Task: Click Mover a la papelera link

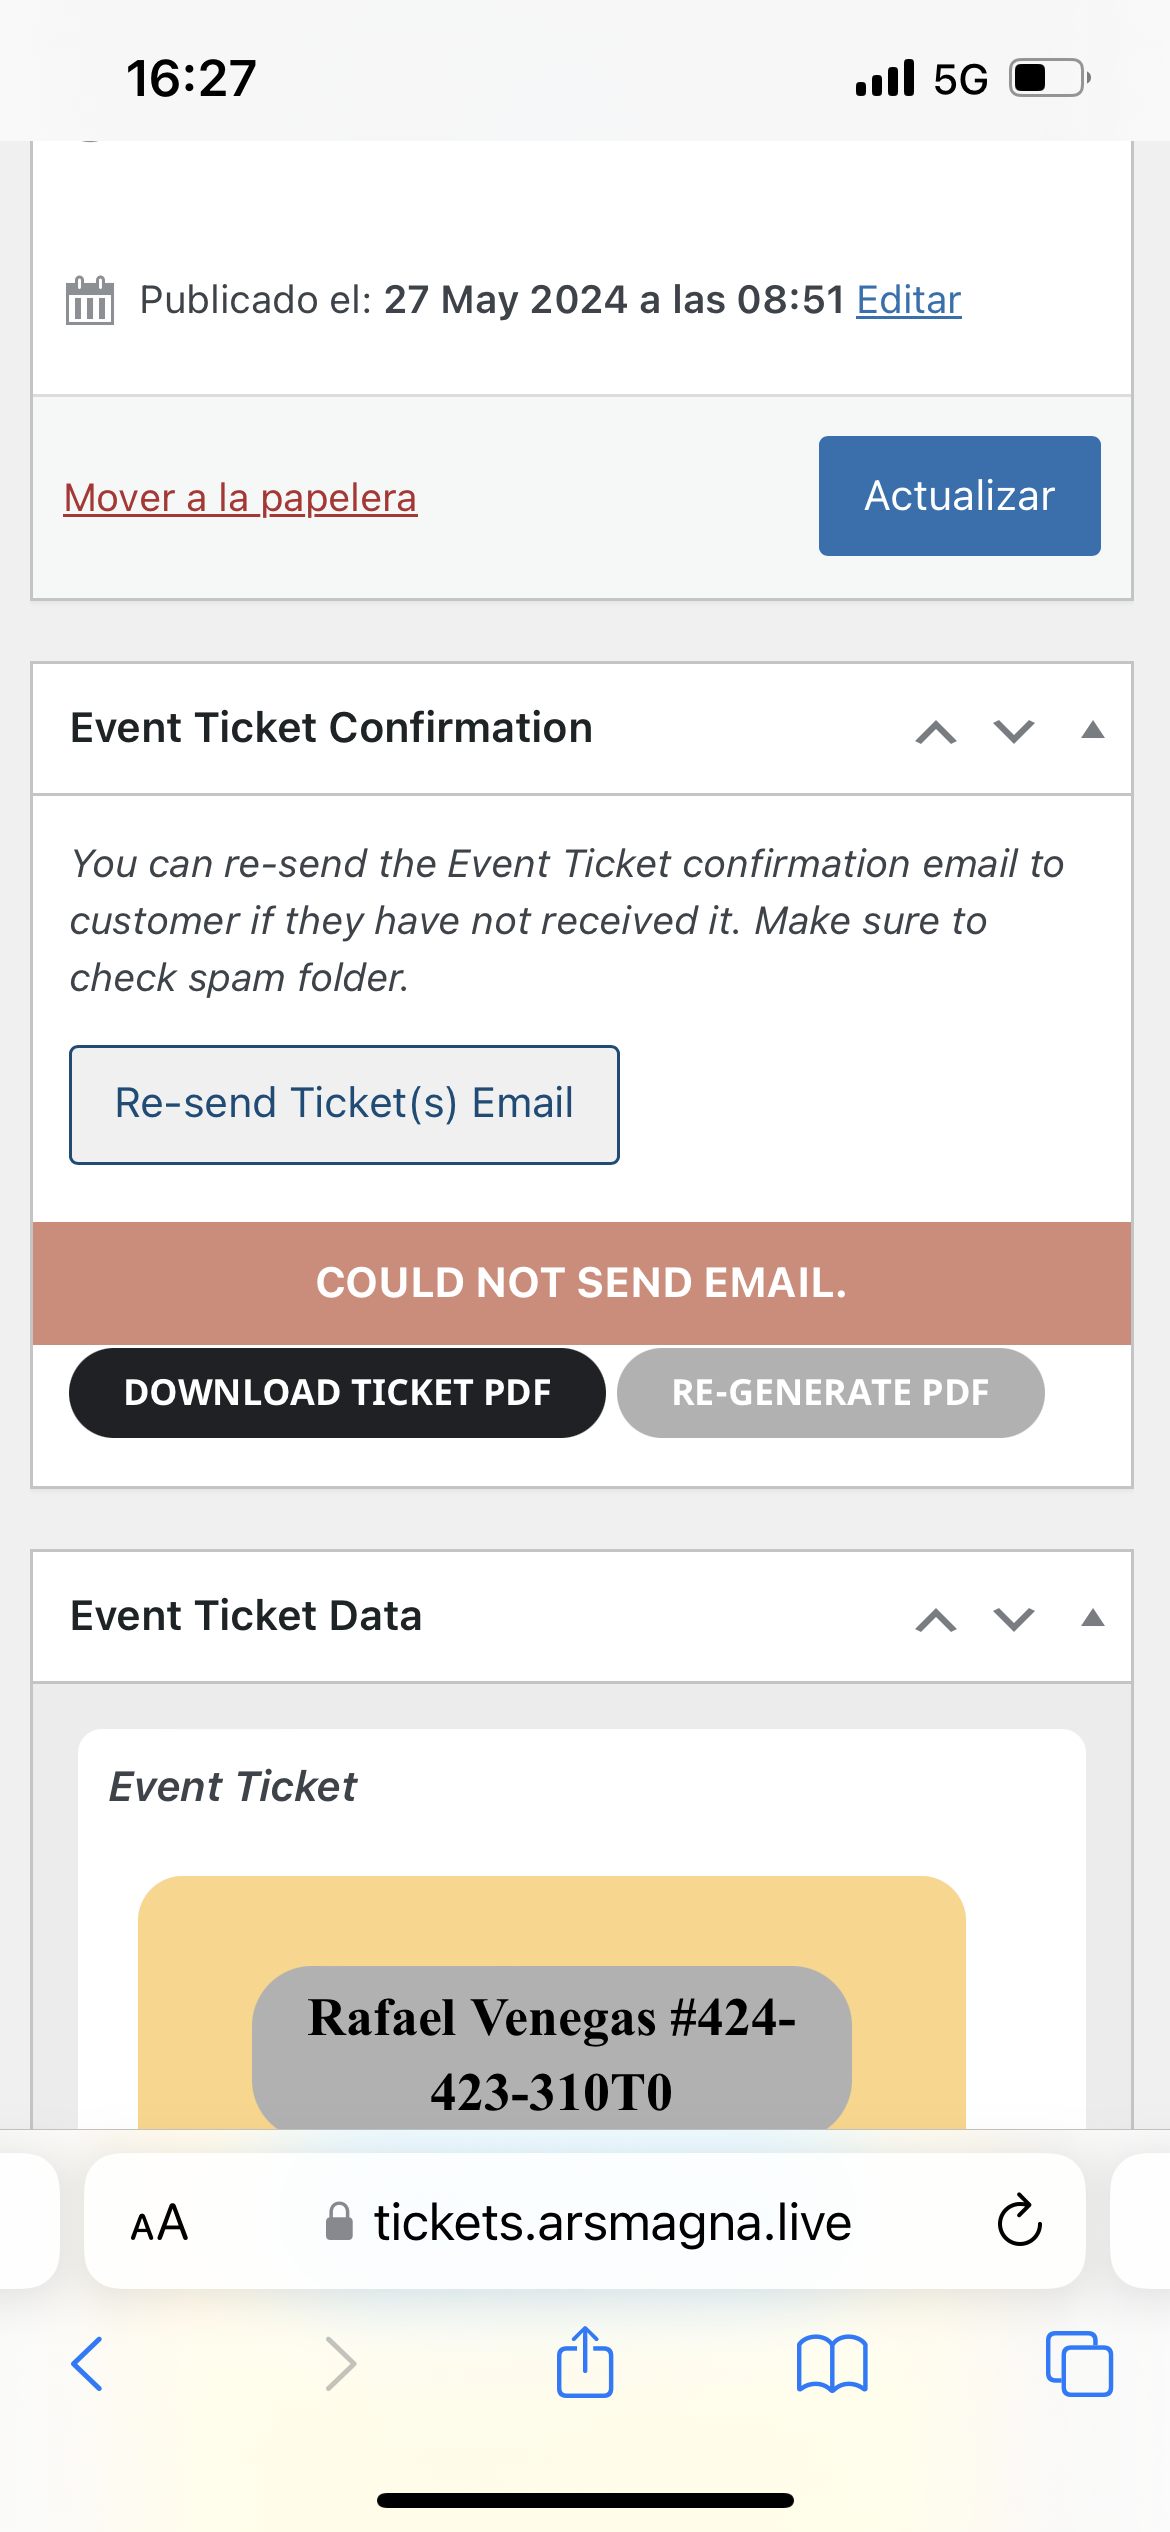Action: click(240, 497)
